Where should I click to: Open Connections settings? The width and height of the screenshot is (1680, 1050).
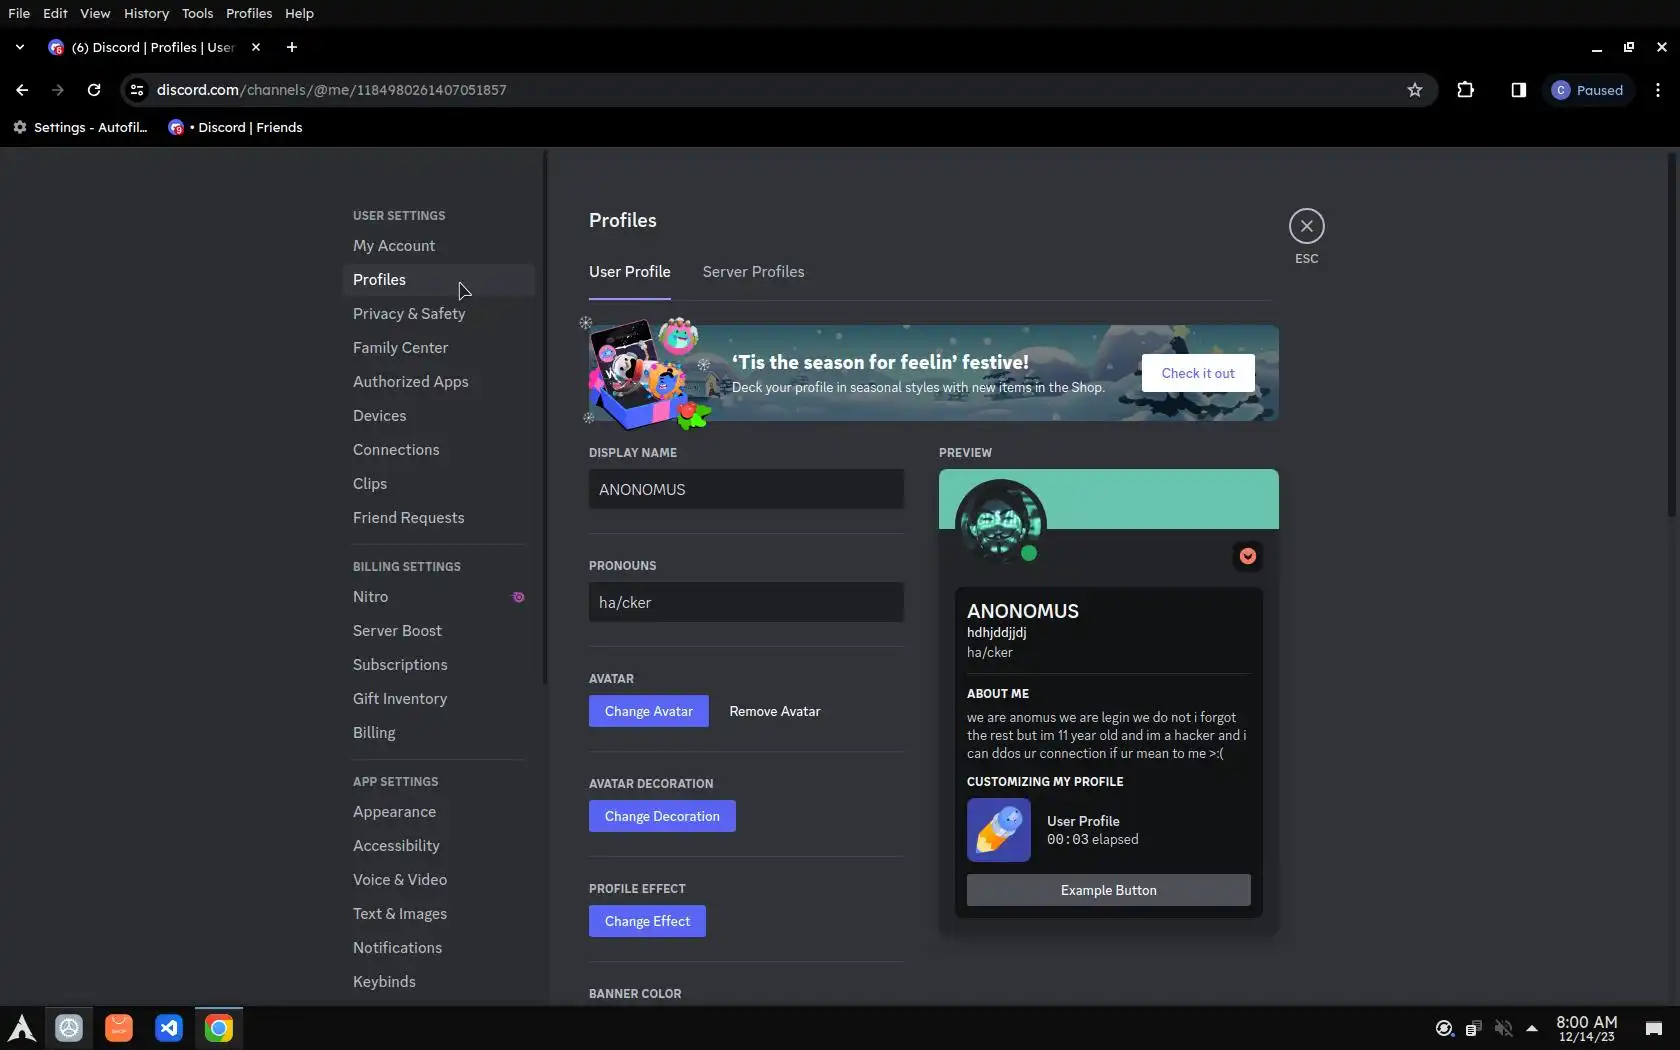(x=438, y=450)
